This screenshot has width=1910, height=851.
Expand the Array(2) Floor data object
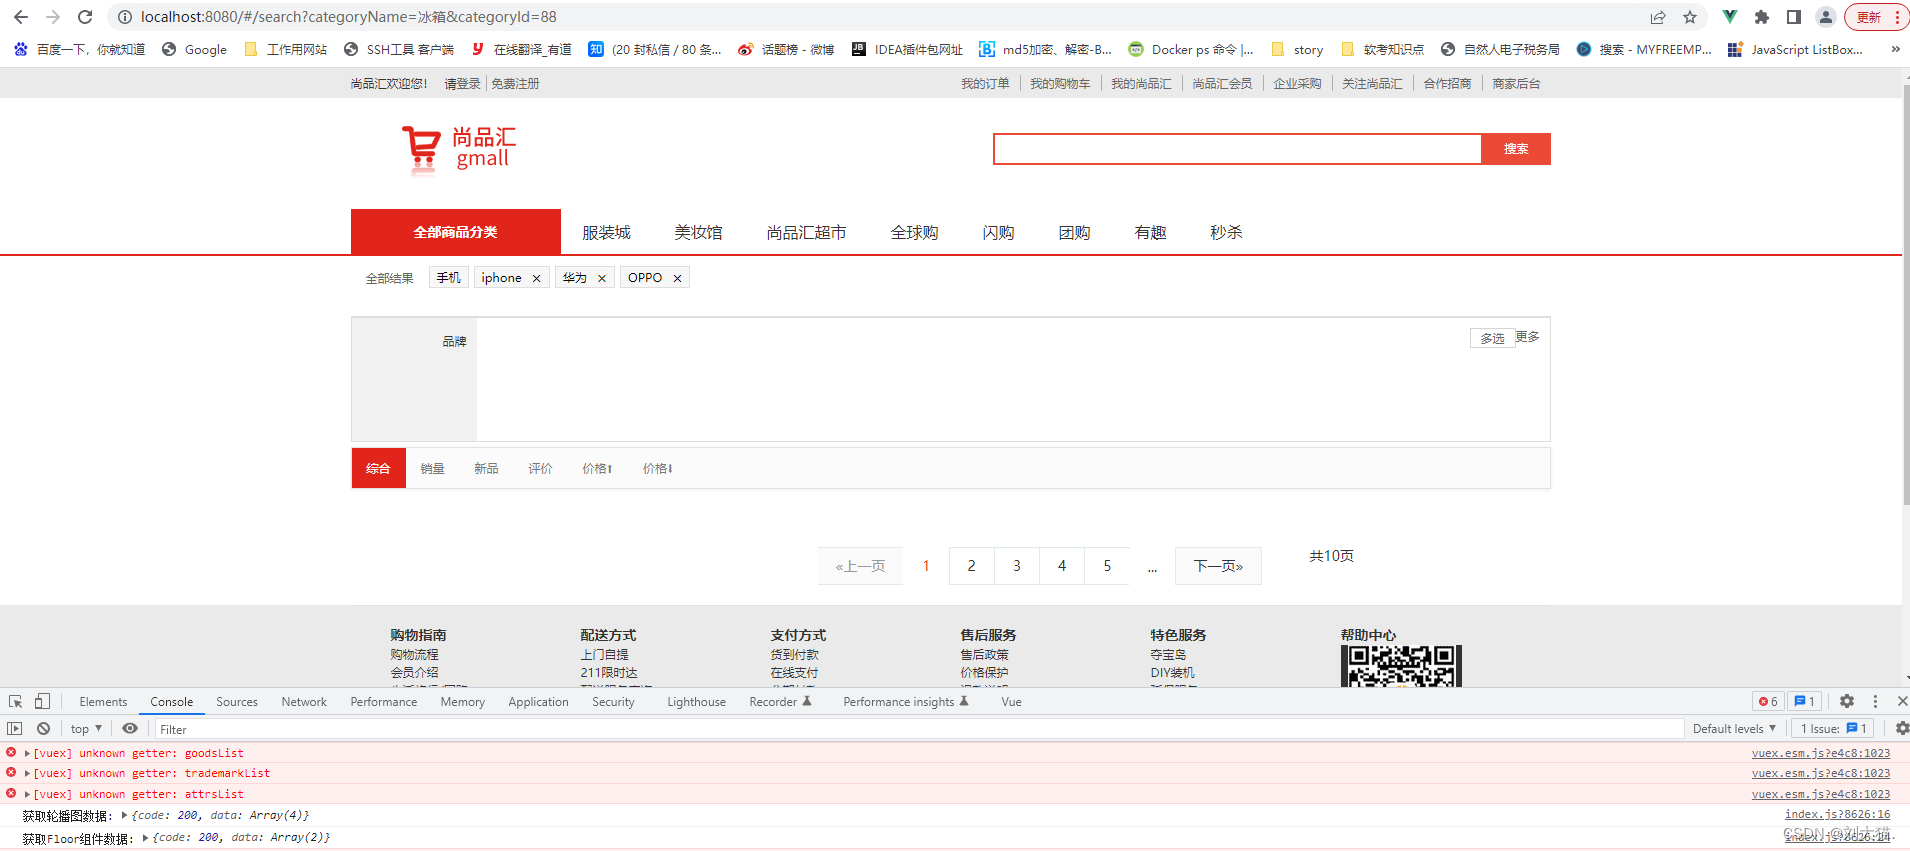[145, 838]
